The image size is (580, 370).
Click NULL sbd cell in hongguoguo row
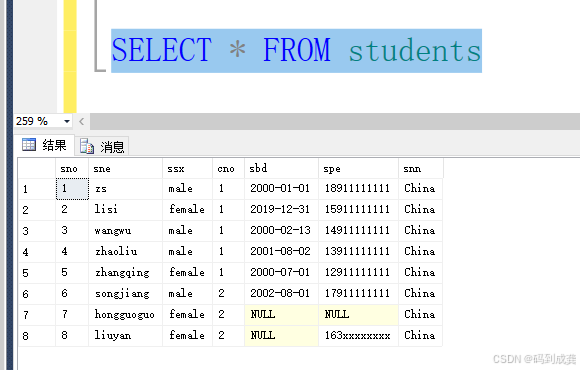tap(281, 316)
